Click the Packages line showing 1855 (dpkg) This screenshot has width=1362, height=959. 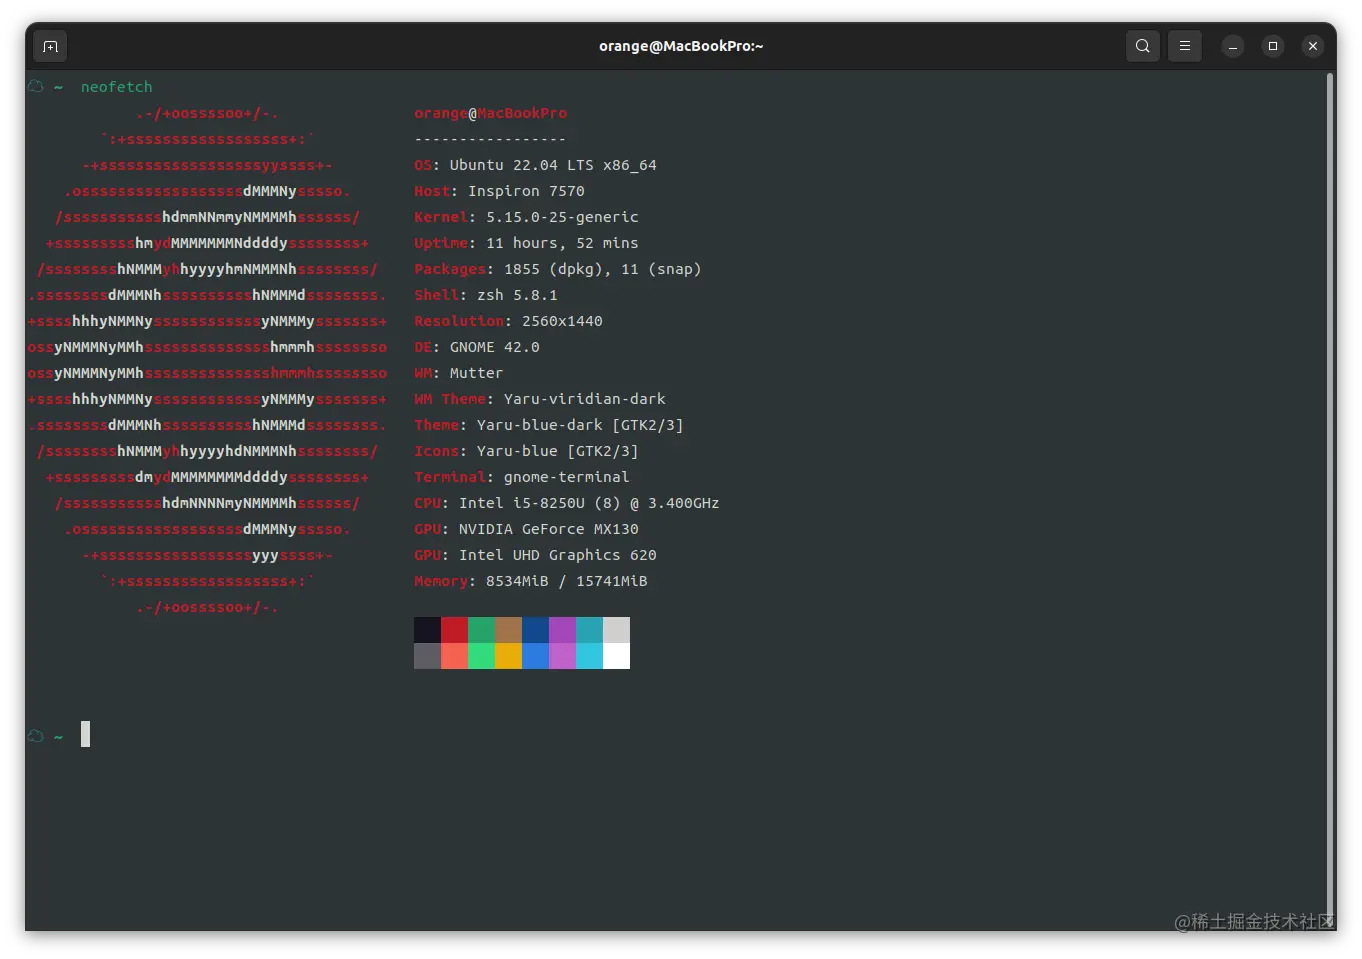[558, 269]
